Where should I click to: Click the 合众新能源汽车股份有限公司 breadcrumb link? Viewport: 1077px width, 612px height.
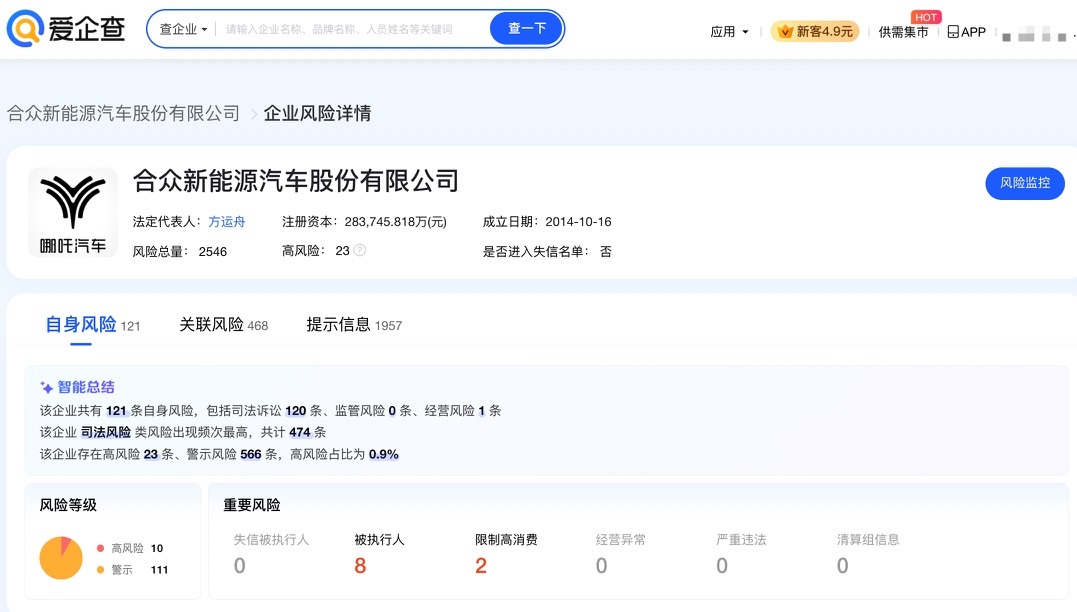click(124, 113)
